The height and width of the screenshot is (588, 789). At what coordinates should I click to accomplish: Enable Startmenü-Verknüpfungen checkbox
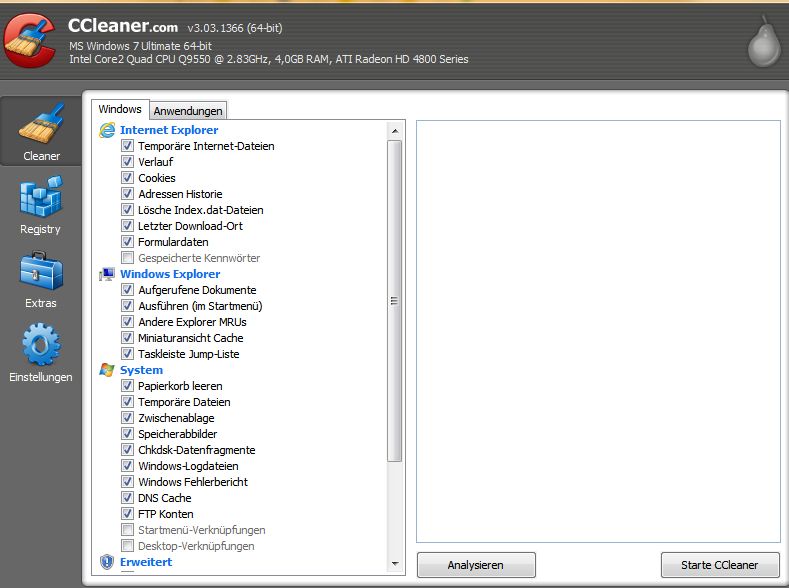coord(127,530)
